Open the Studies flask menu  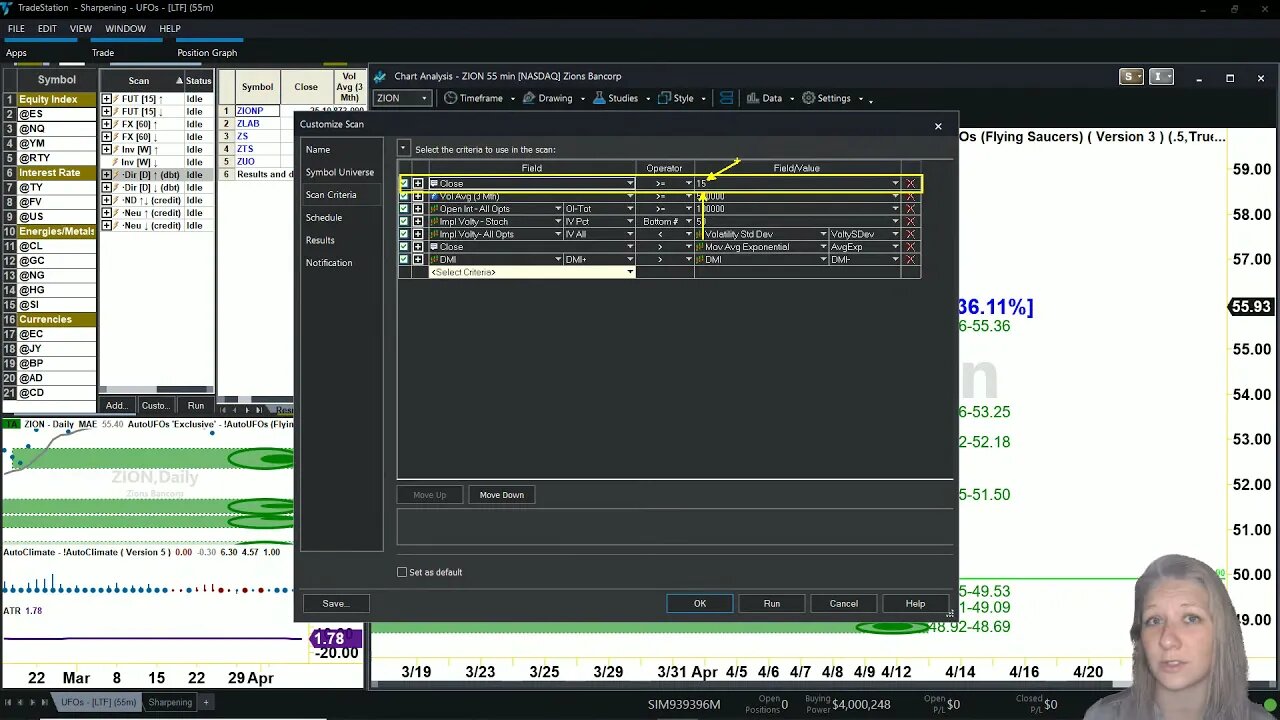616,98
